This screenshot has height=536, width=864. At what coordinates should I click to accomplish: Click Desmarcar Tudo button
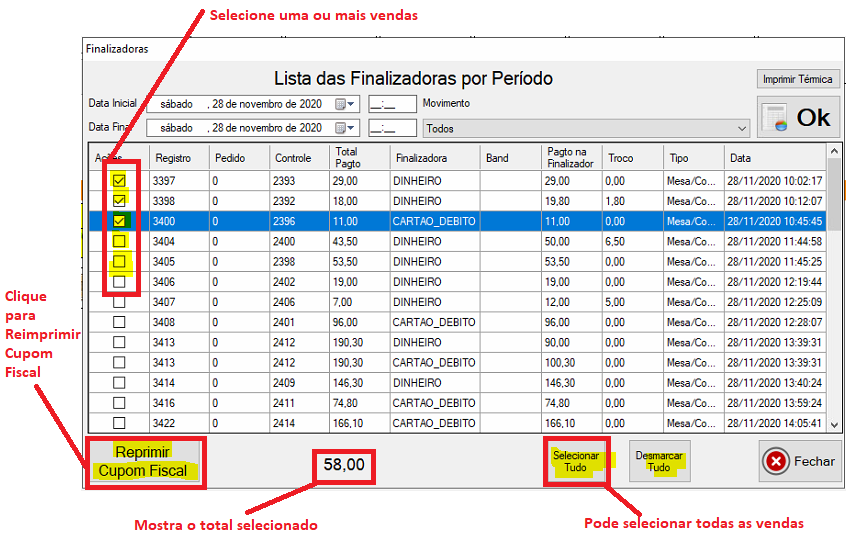pos(660,462)
